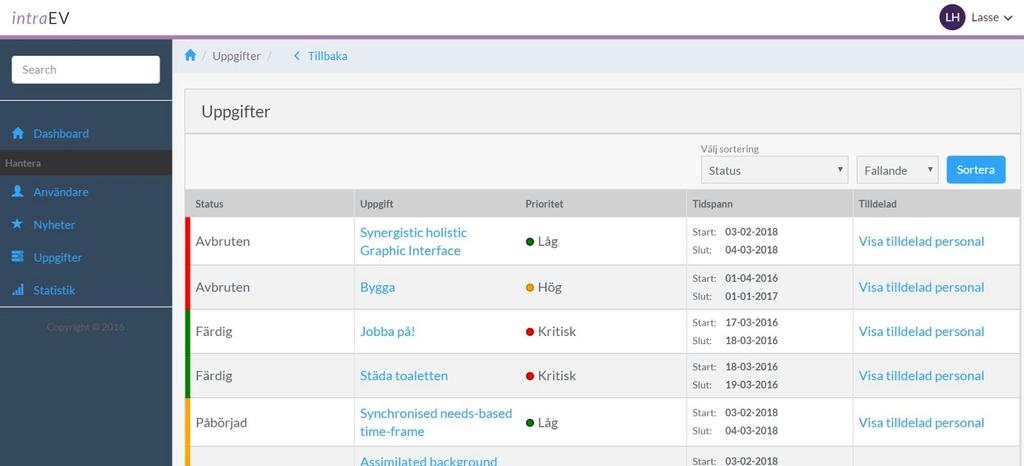This screenshot has width=1024, height=466.
Task: Click Kritisk priority in Städa toaletten row
Action: tap(551, 376)
